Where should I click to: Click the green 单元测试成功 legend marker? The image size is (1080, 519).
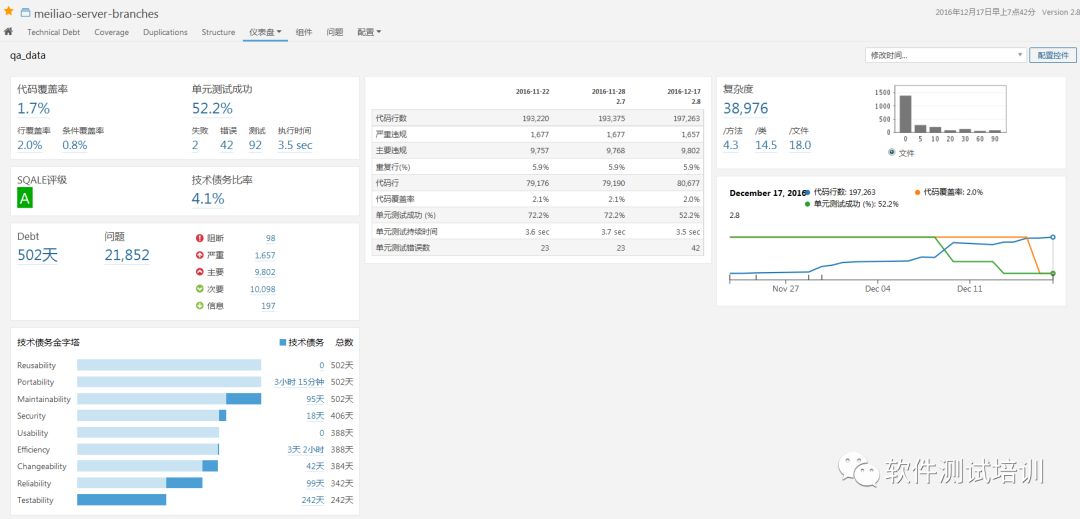[807, 204]
